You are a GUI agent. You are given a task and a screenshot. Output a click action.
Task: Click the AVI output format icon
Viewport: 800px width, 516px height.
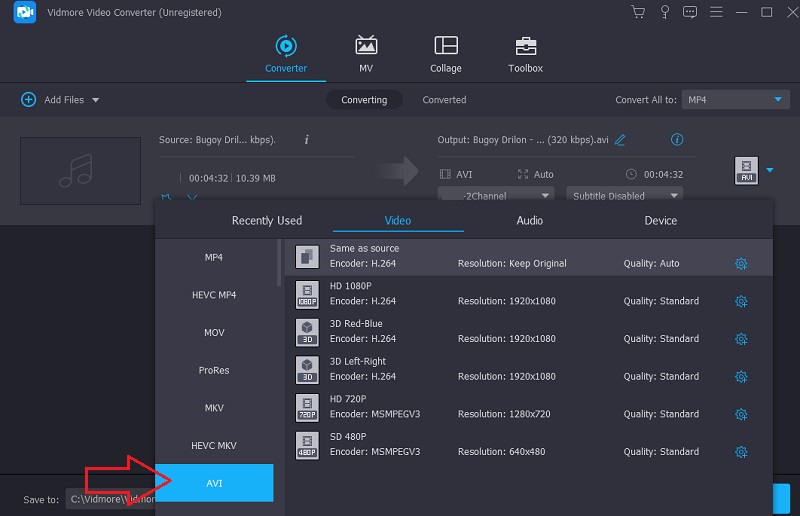(x=746, y=170)
